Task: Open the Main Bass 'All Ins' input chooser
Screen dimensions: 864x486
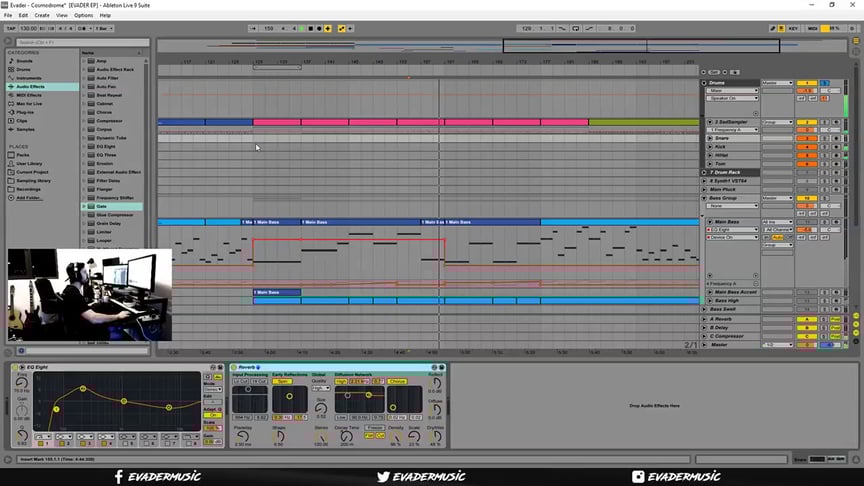Action: click(777, 222)
